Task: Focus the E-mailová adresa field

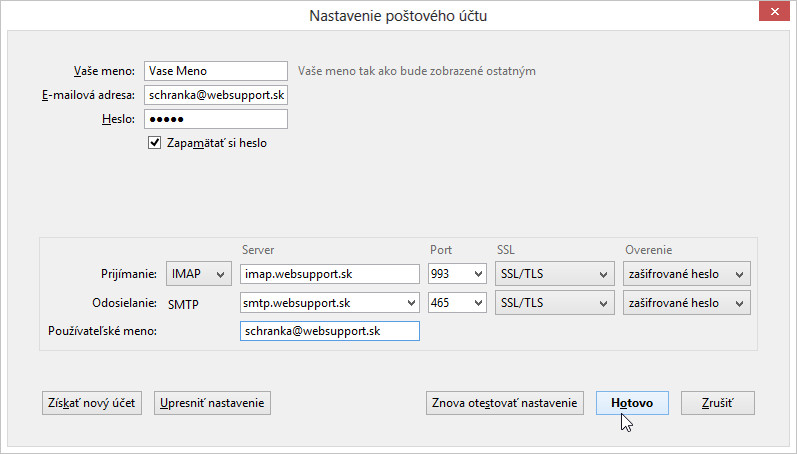Action: pos(216,95)
